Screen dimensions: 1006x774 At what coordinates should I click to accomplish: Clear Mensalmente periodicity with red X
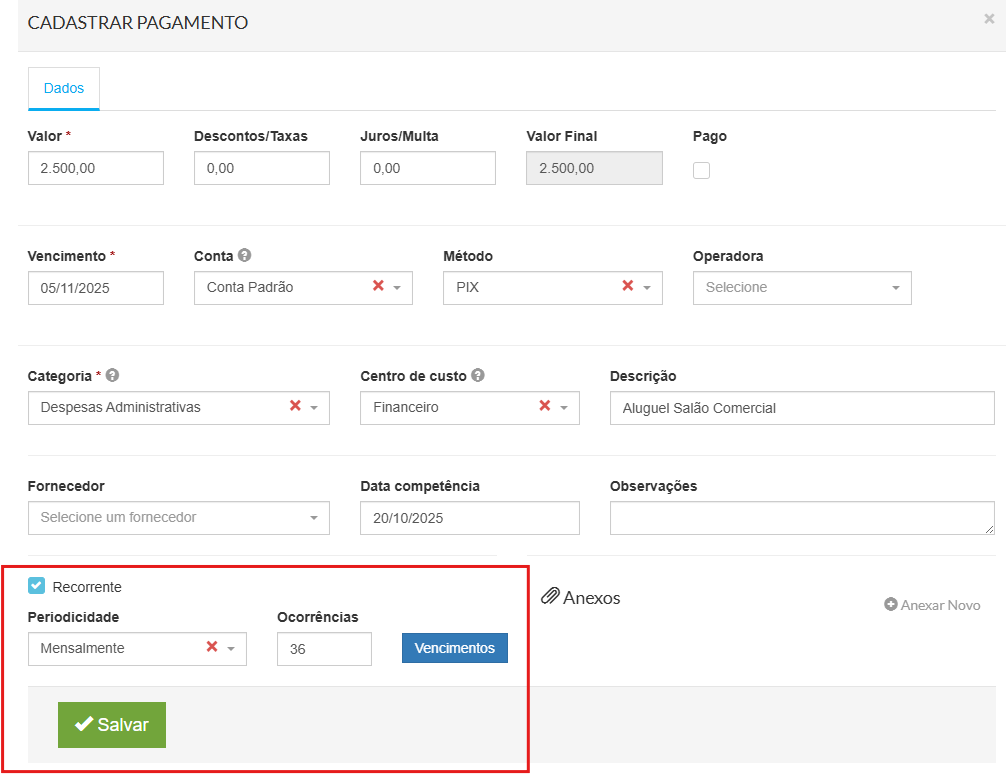click(x=212, y=647)
